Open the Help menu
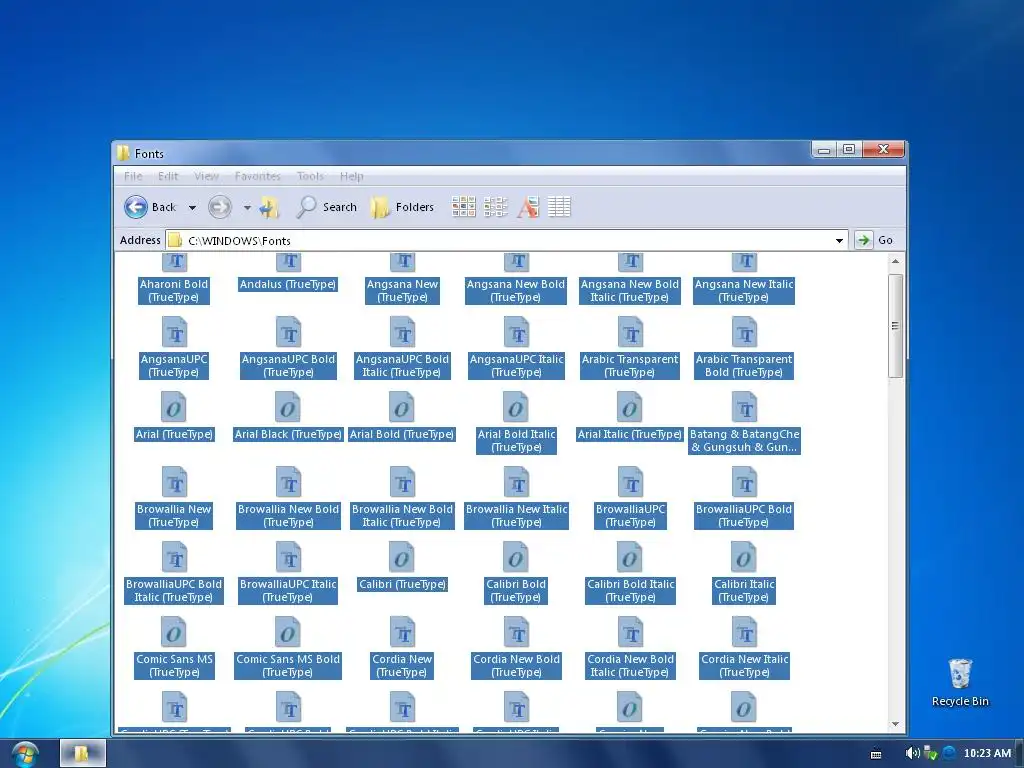The width and height of the screenshot is (1024, 768). (x=351, y=176)
